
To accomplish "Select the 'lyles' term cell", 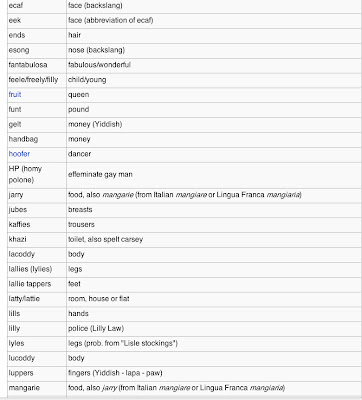I will (x=37, y=344).
